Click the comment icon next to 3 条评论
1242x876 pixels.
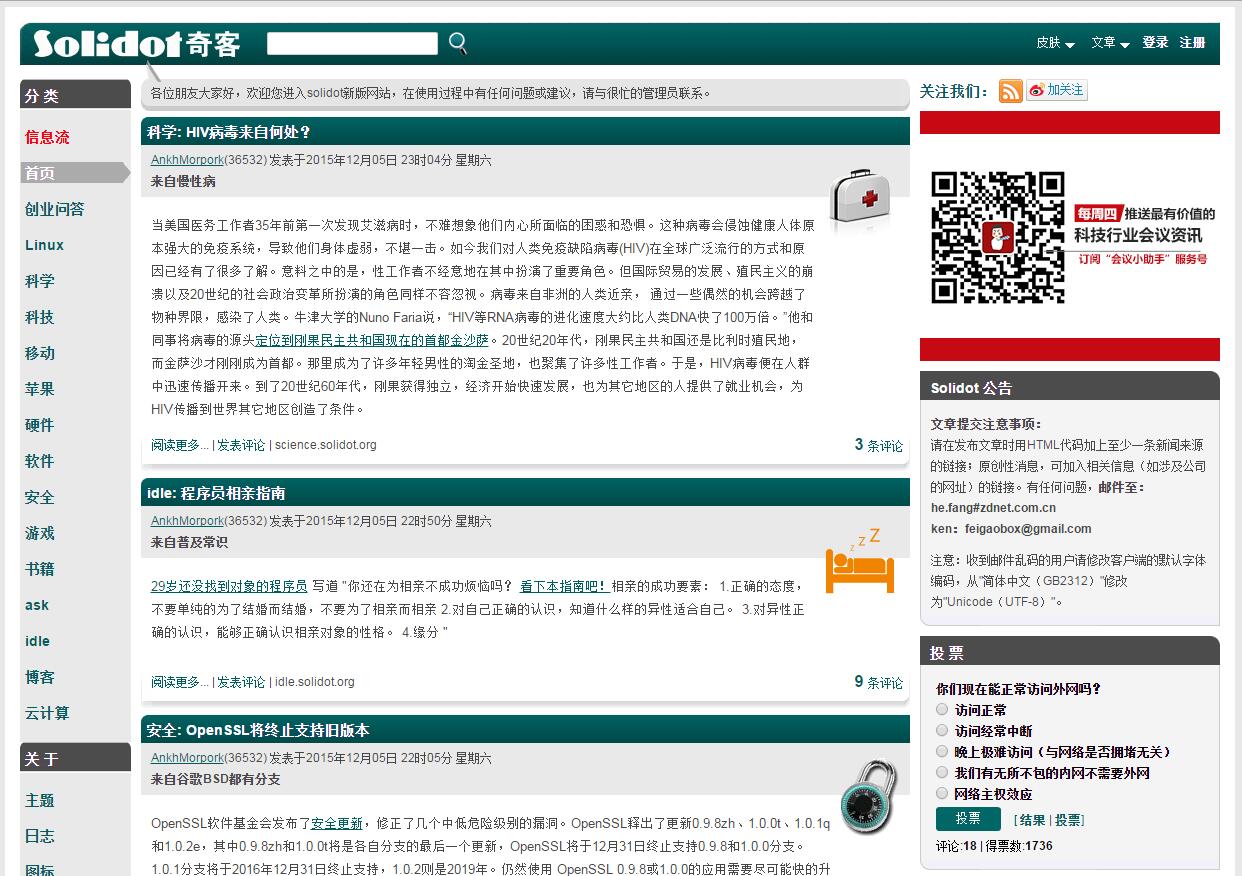pos(875,446)
